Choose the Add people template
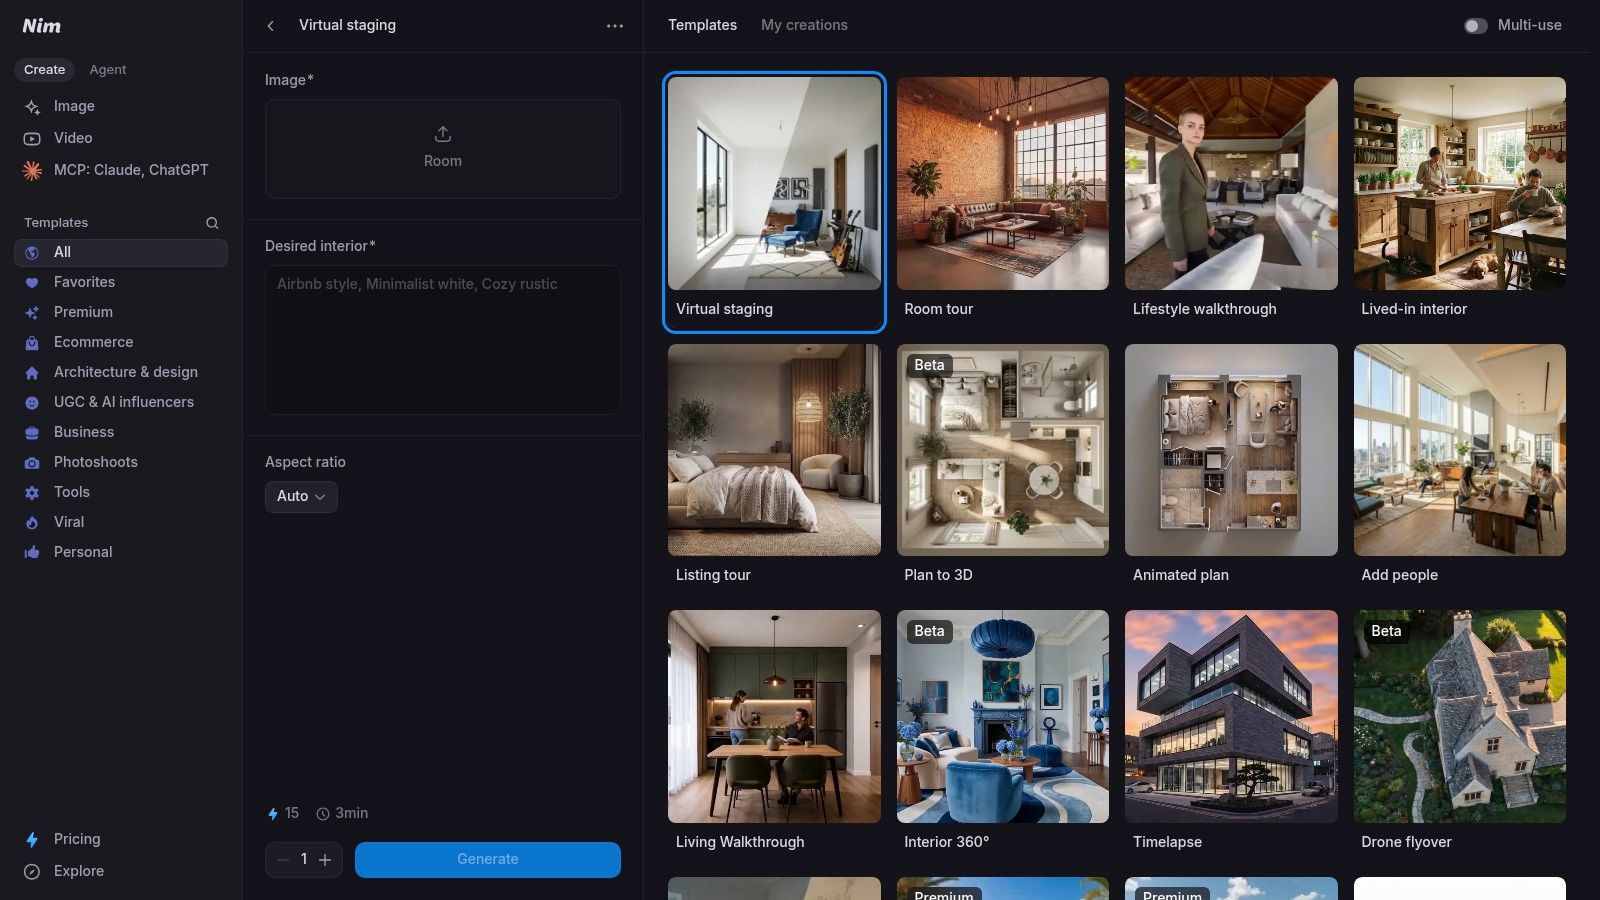1600x900 pixels. click(1460, 450)
